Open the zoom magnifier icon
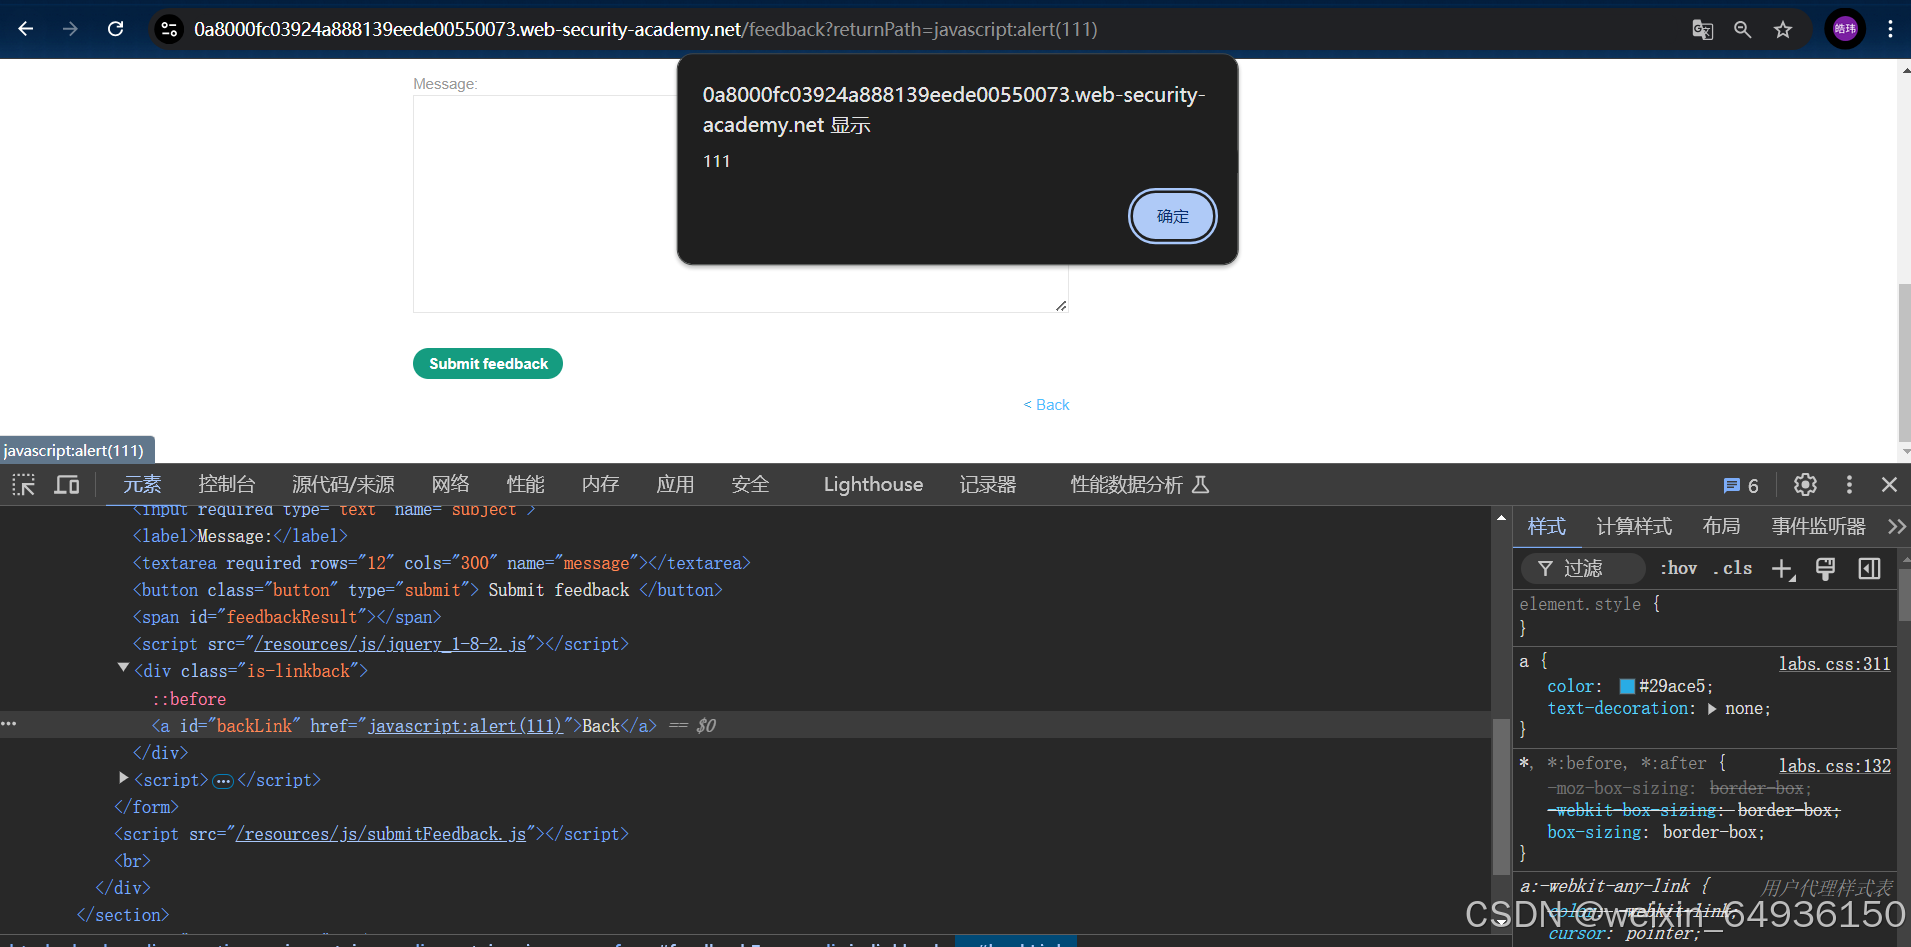 point(1742,29)
